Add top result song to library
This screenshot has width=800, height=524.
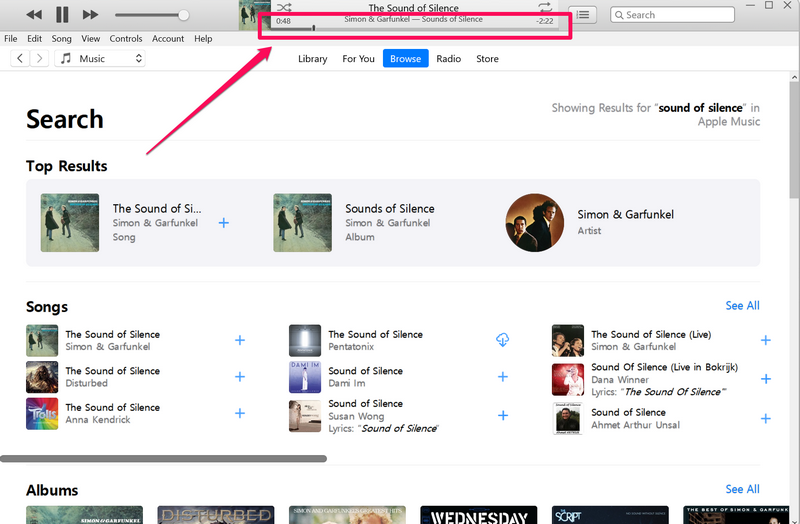pyautogui.click(x=224, y=223)
